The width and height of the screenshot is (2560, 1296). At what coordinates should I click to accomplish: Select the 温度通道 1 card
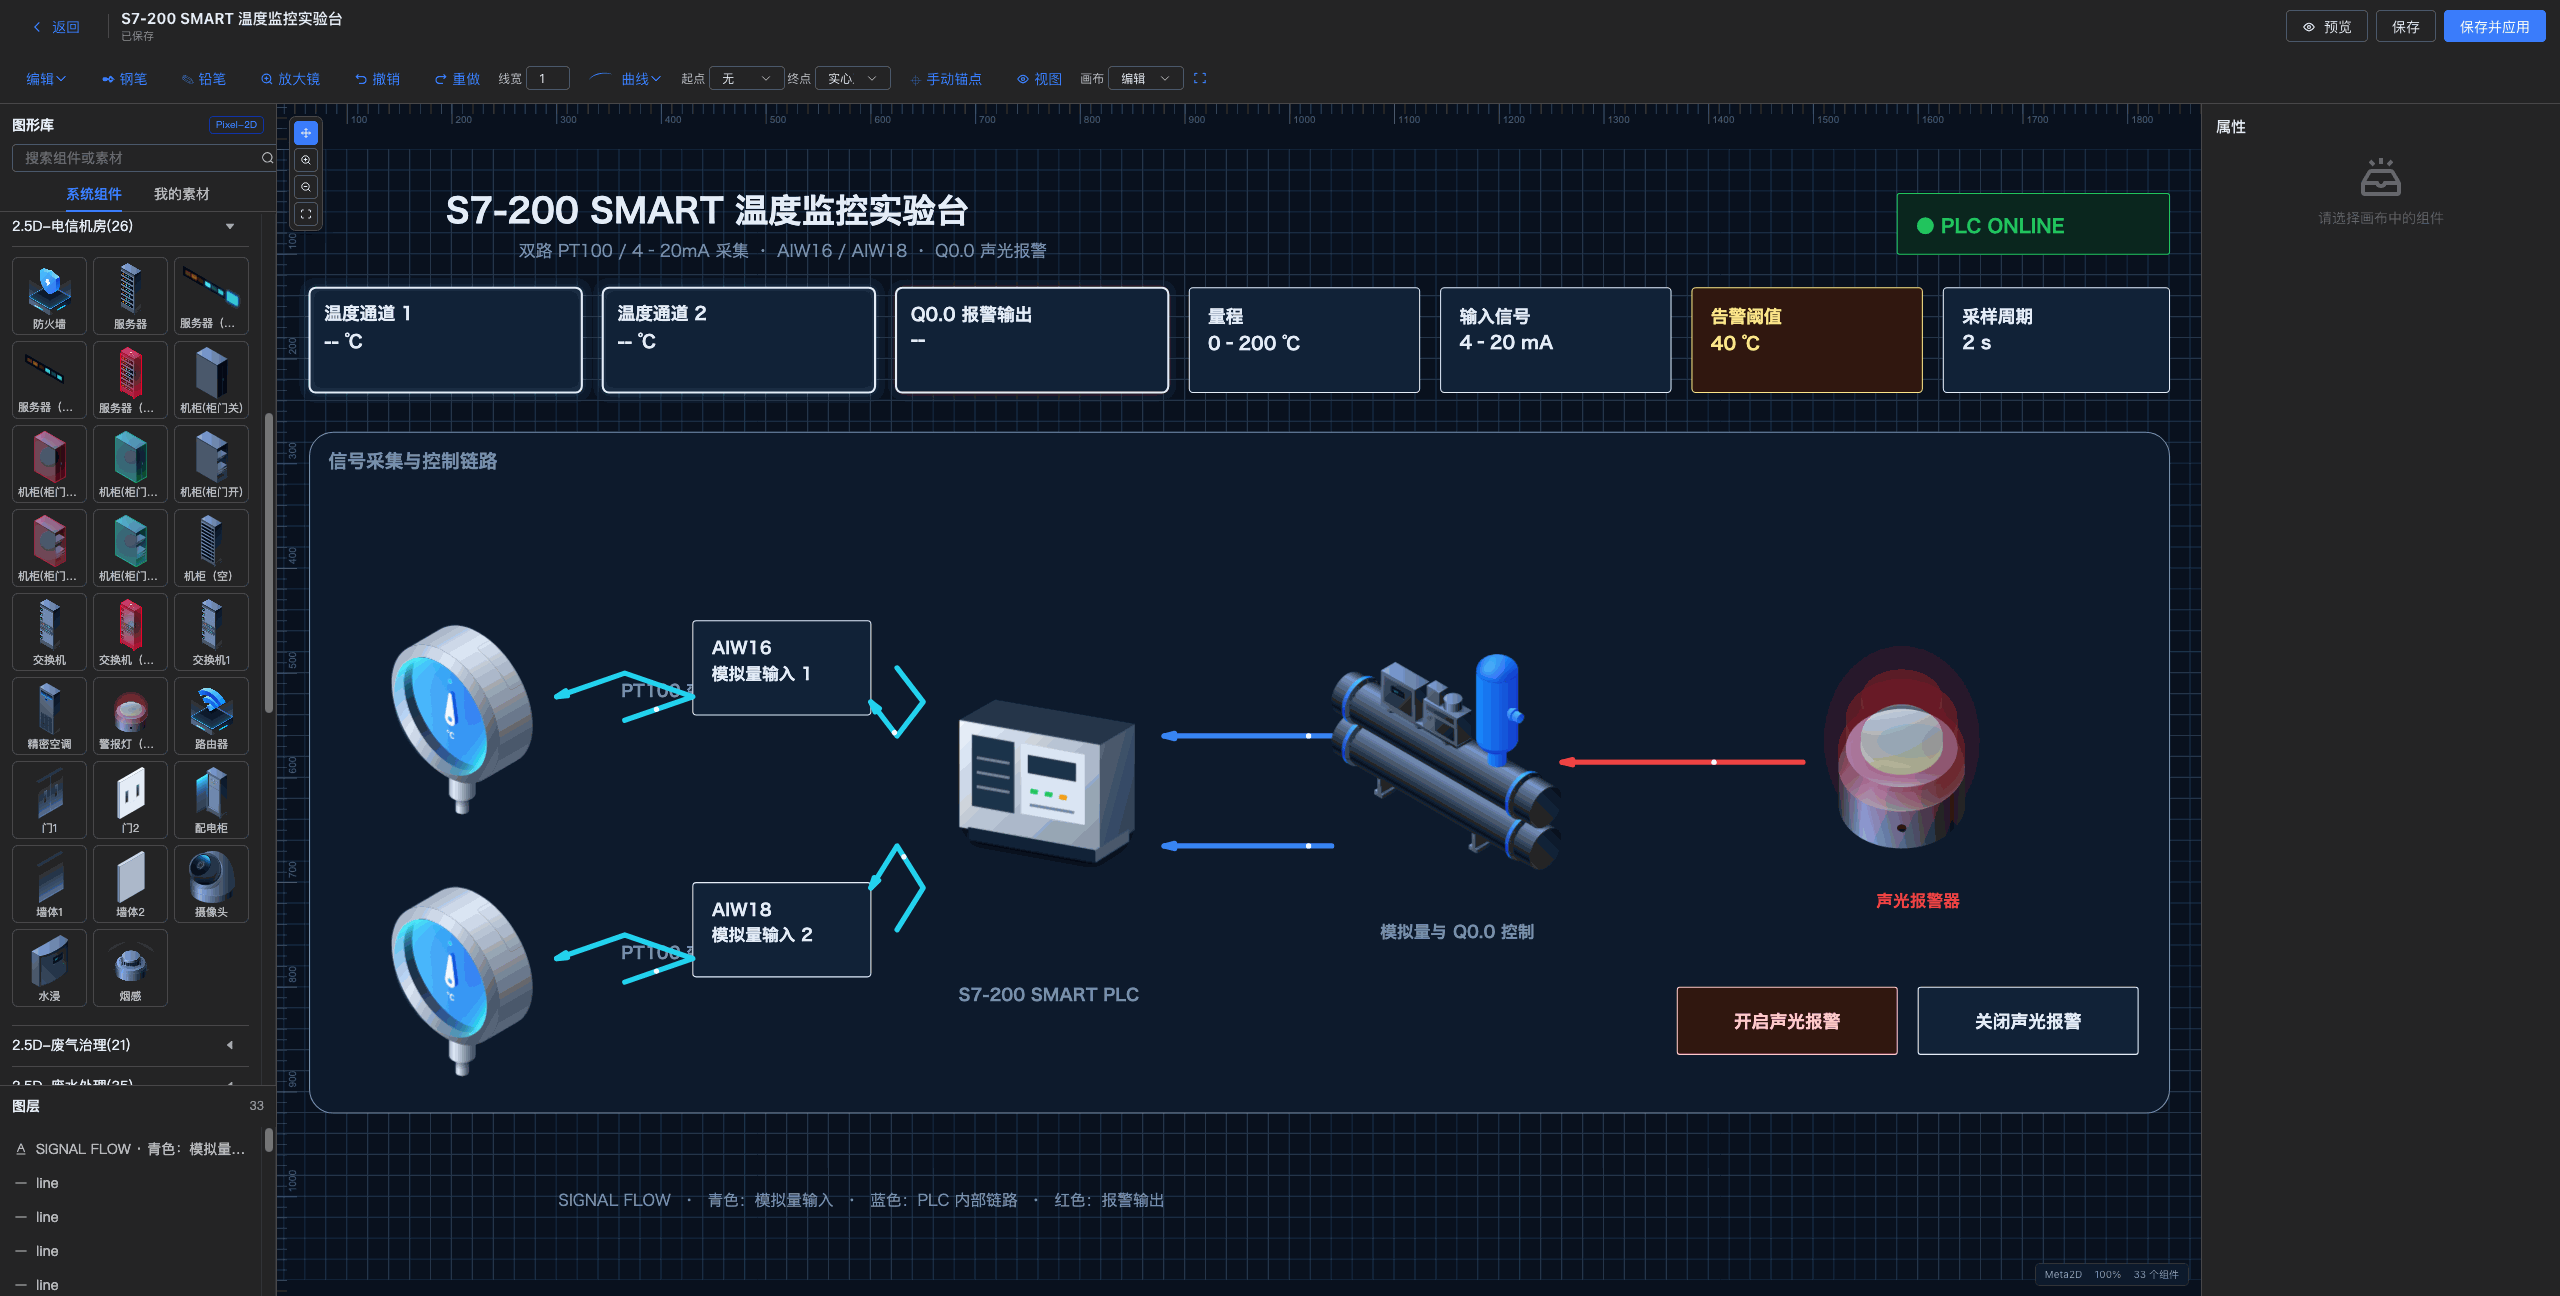tap(446, 340)
